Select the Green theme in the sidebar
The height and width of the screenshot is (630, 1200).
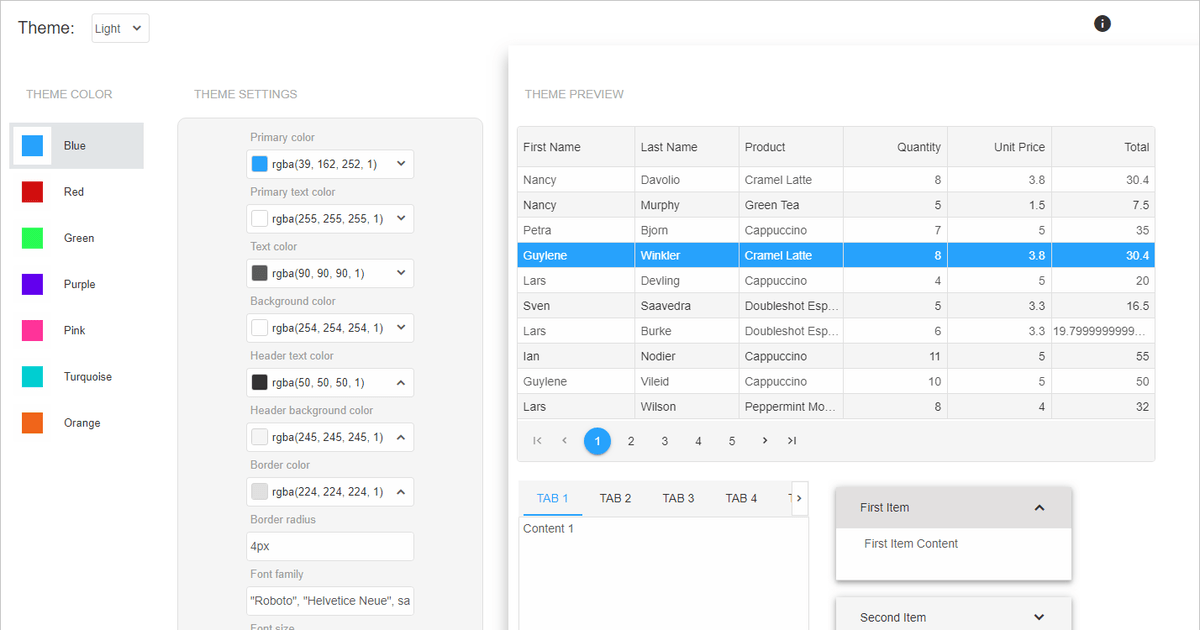tap(76, 238)
